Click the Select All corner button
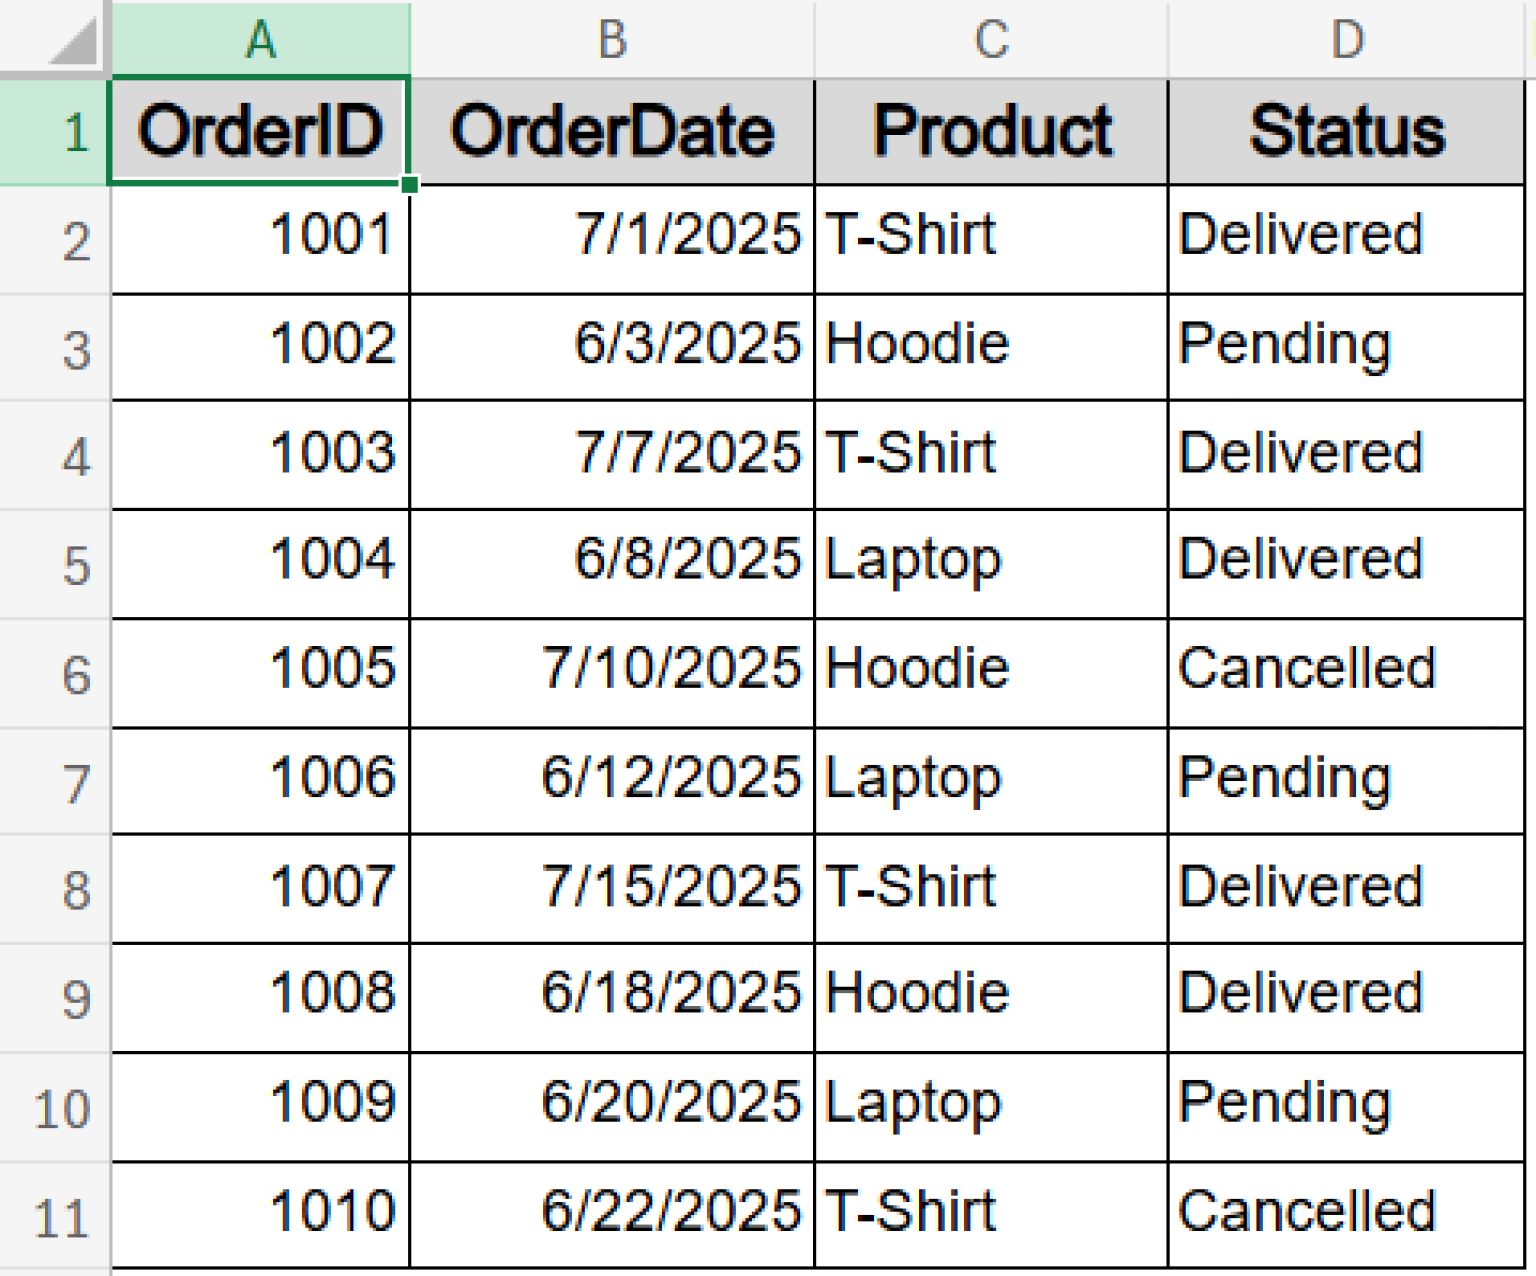This screenshot has width=1536, height=1276. [x=55, y=40]
